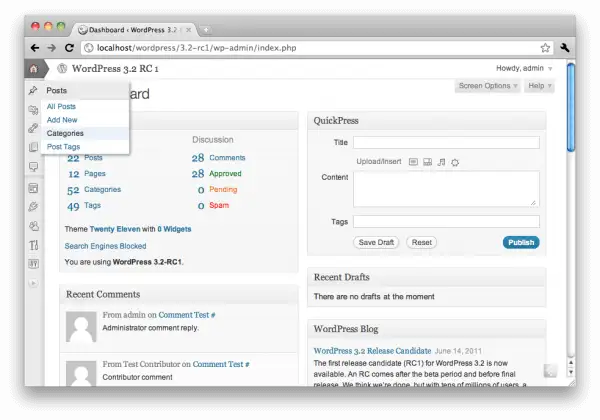Click the Add Audio music note icon
Screen dimensions: 600x420
441,162
